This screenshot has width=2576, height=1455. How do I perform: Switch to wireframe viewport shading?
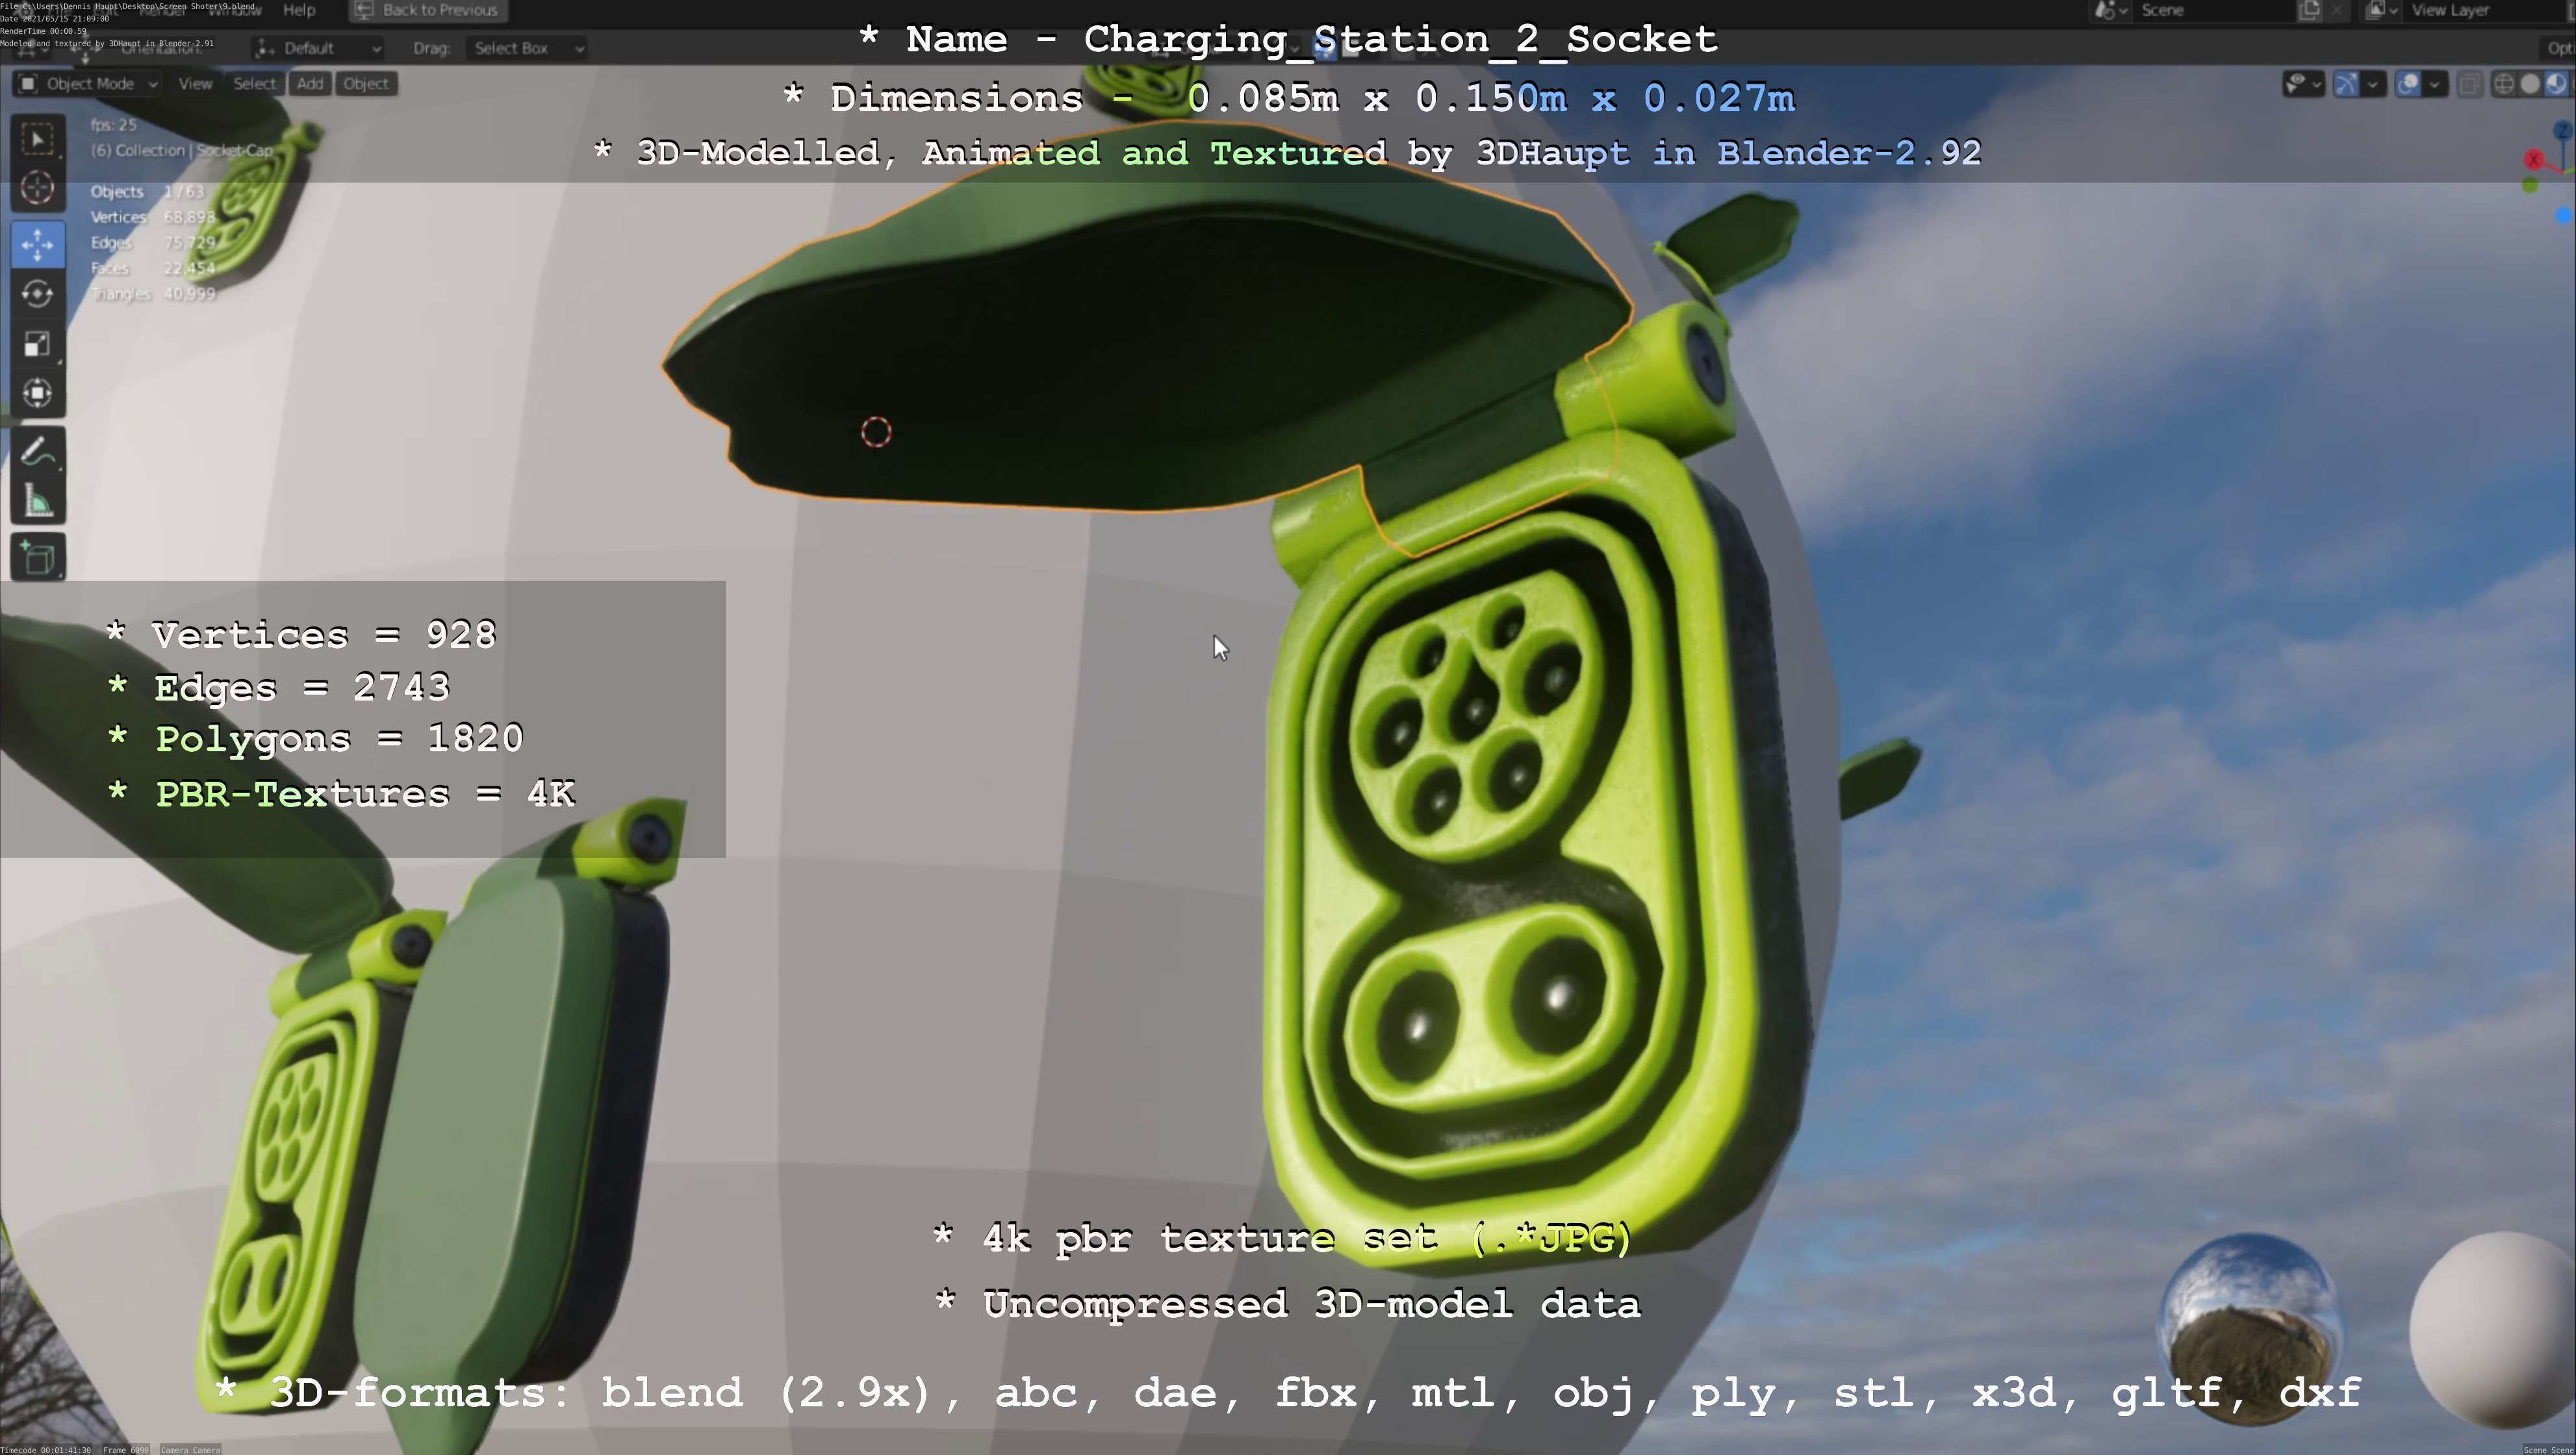point(2504,84)
